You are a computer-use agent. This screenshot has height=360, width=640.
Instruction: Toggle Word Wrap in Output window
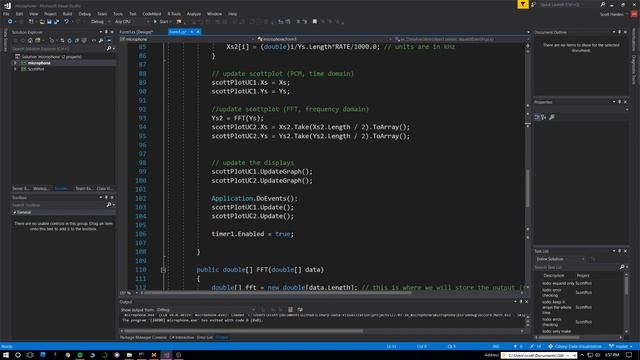[x=300, y=310]
